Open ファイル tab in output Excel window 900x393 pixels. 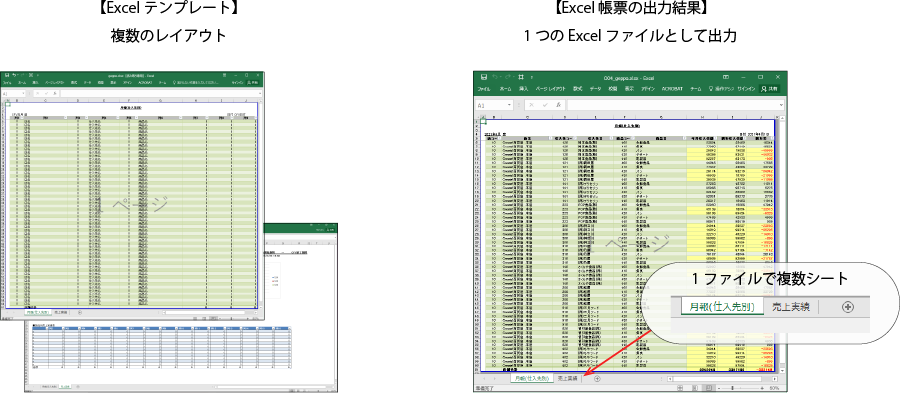click(484, 89)
